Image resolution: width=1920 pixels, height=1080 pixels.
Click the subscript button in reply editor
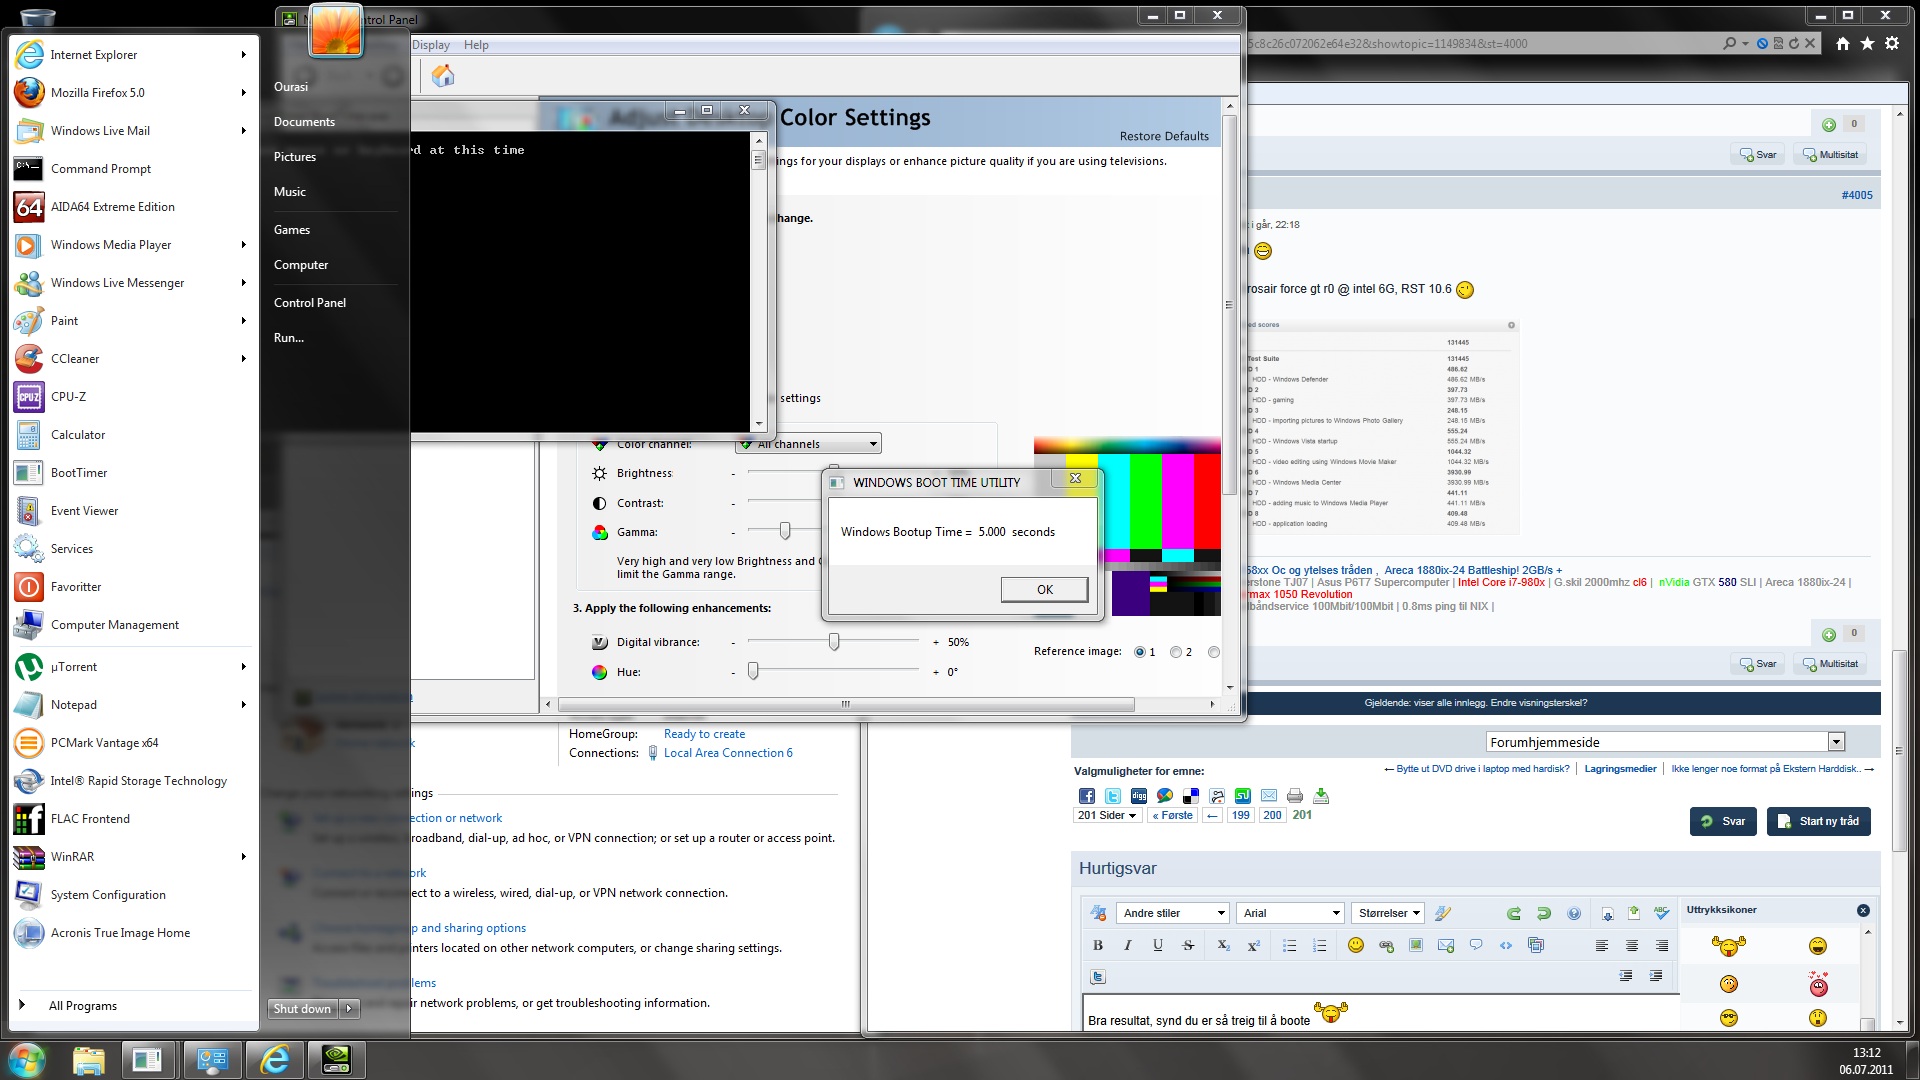[x=1224, y=945]
